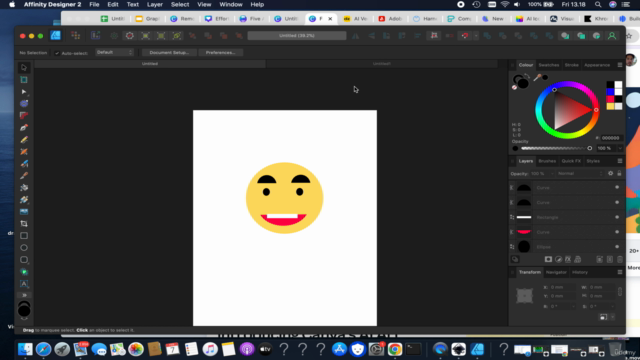Click the Adjustments icon in Layers panel
This screenshot has height=360, width=640.
(558, 259)
